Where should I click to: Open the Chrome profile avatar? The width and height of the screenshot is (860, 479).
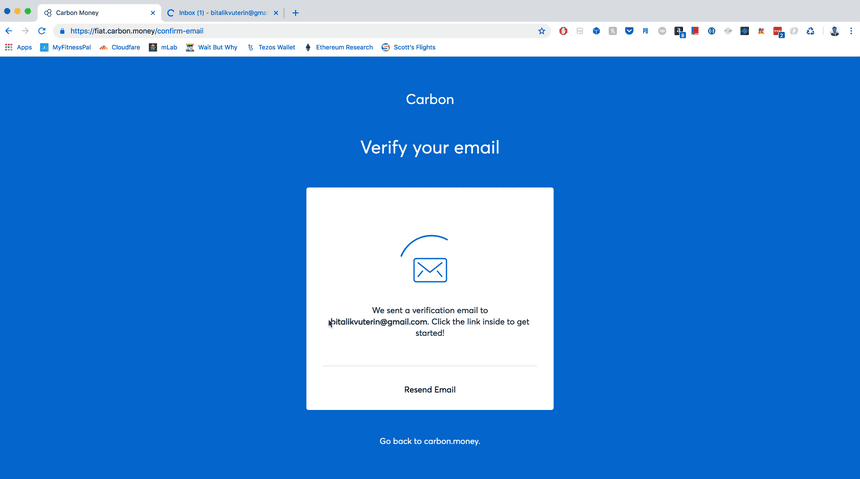point(834,31)
